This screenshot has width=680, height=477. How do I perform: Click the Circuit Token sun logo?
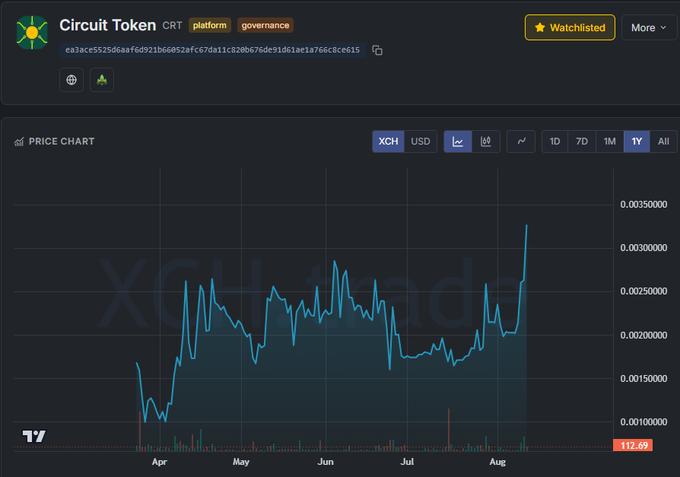[x=32, y=33]
